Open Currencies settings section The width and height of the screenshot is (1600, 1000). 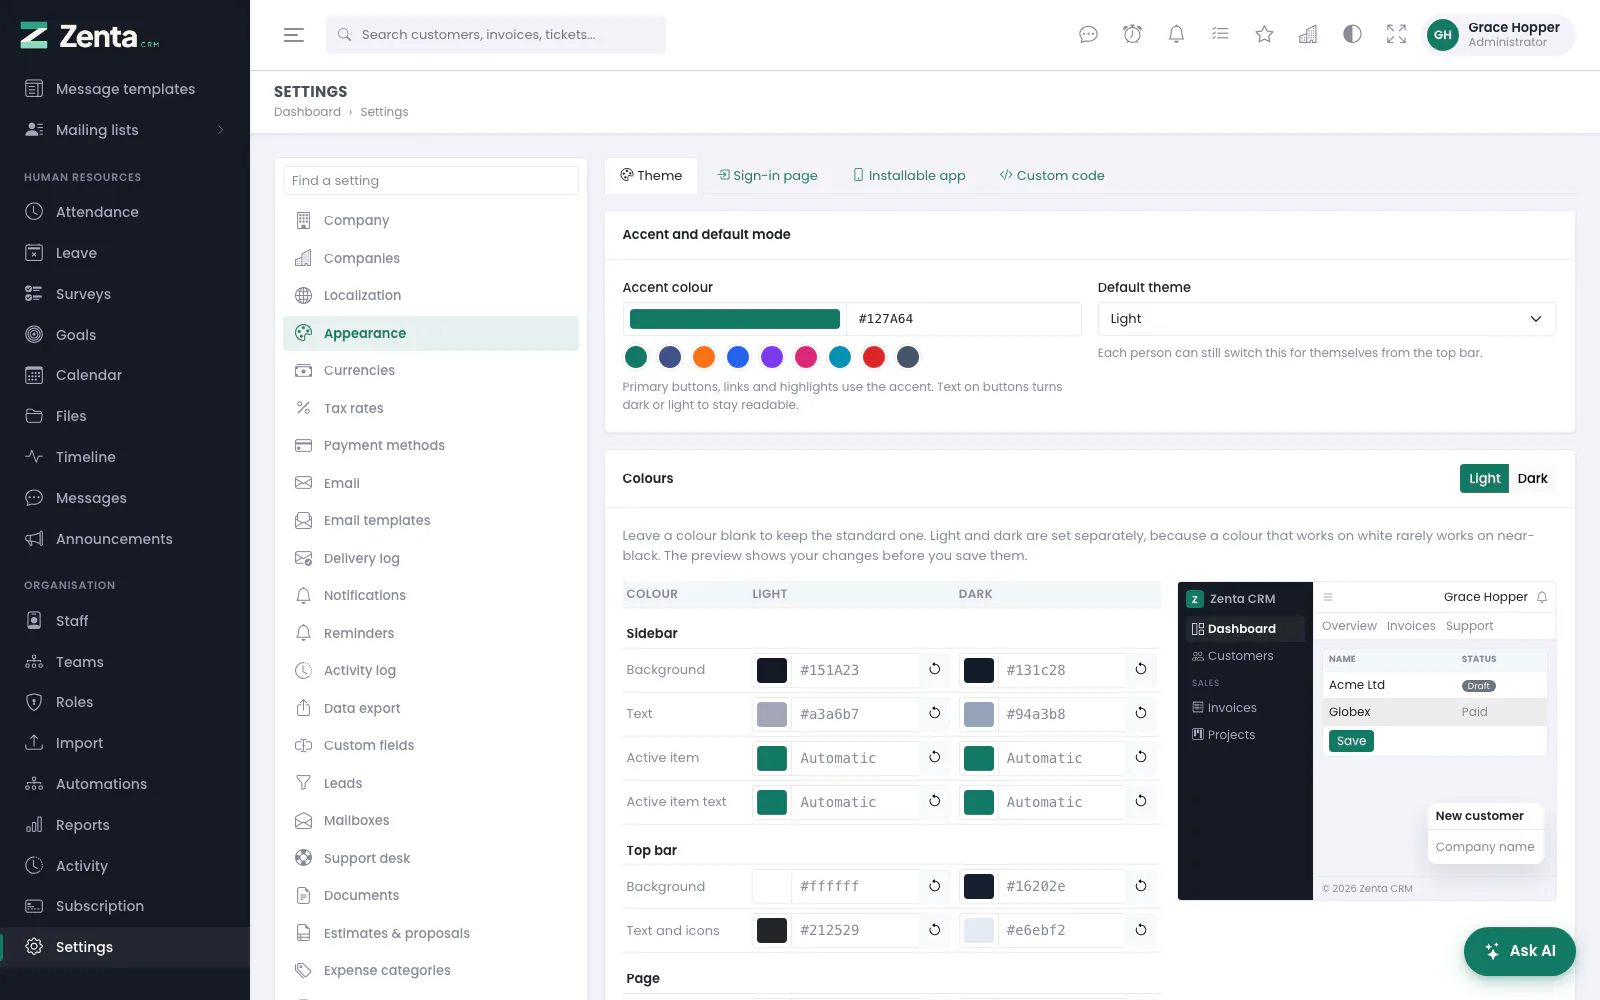[431, 371]
